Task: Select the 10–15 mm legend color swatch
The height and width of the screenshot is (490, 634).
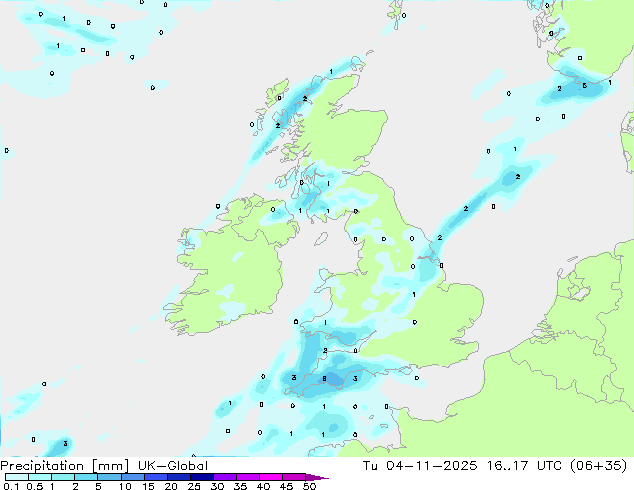Action: (x=133, y=477)
